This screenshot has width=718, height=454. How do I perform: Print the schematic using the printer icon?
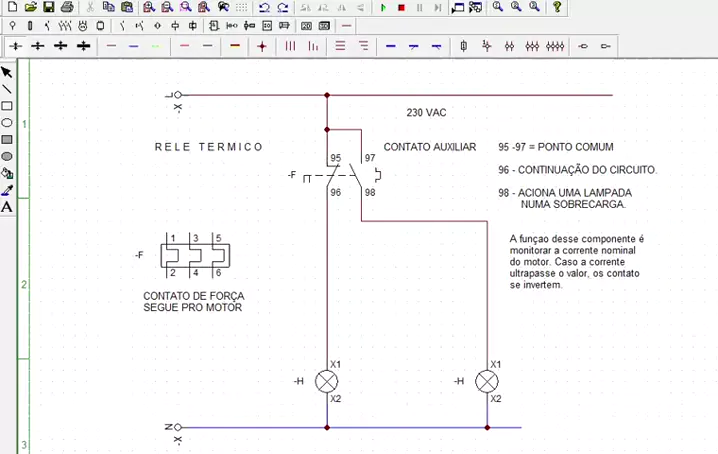click(66, 7)
